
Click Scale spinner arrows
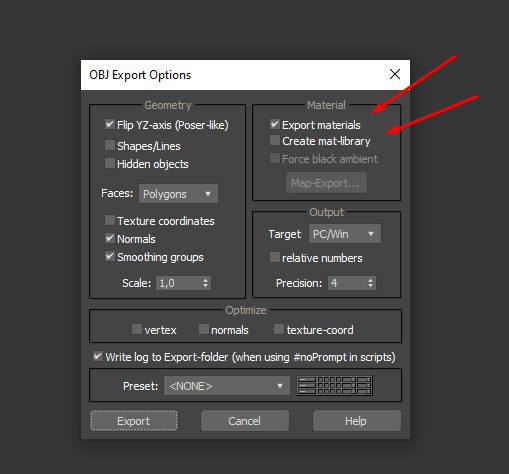(206, 283)
